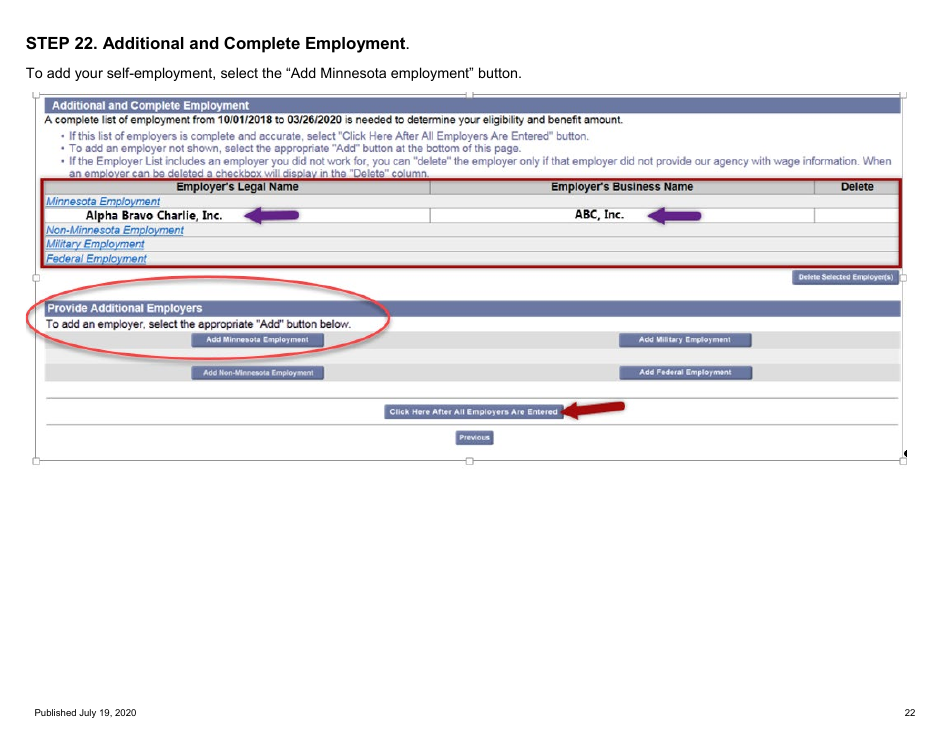Select the Add Minnesota Employment button
The width and height of the screenshot is (950, 735).
257,339
